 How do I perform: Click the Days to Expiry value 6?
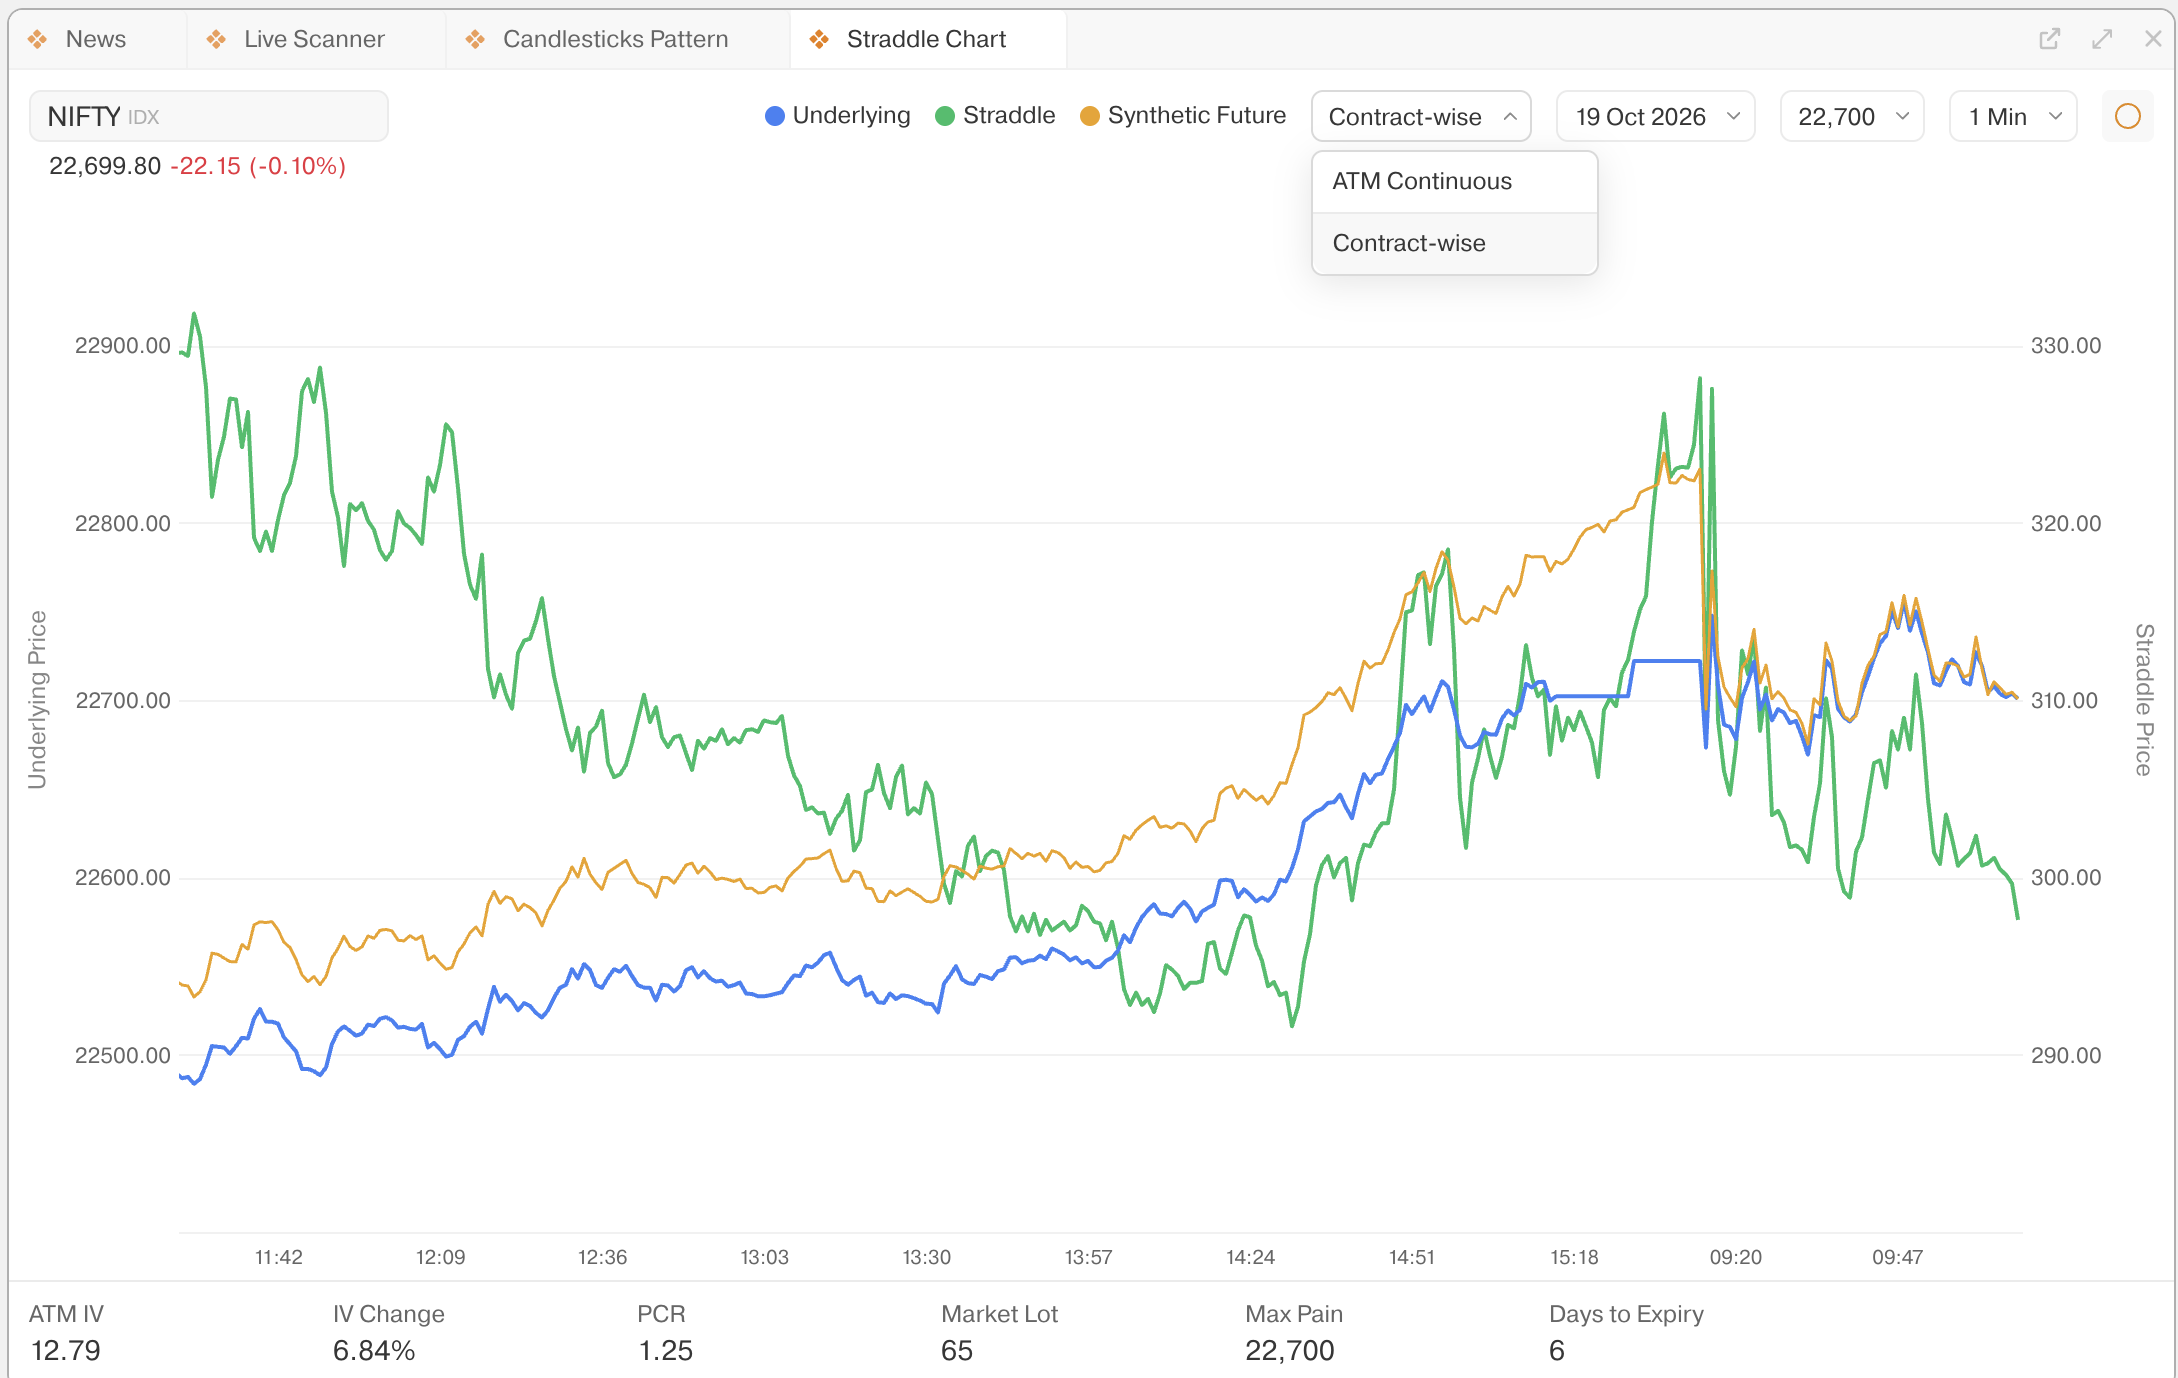[1557, 1350]
